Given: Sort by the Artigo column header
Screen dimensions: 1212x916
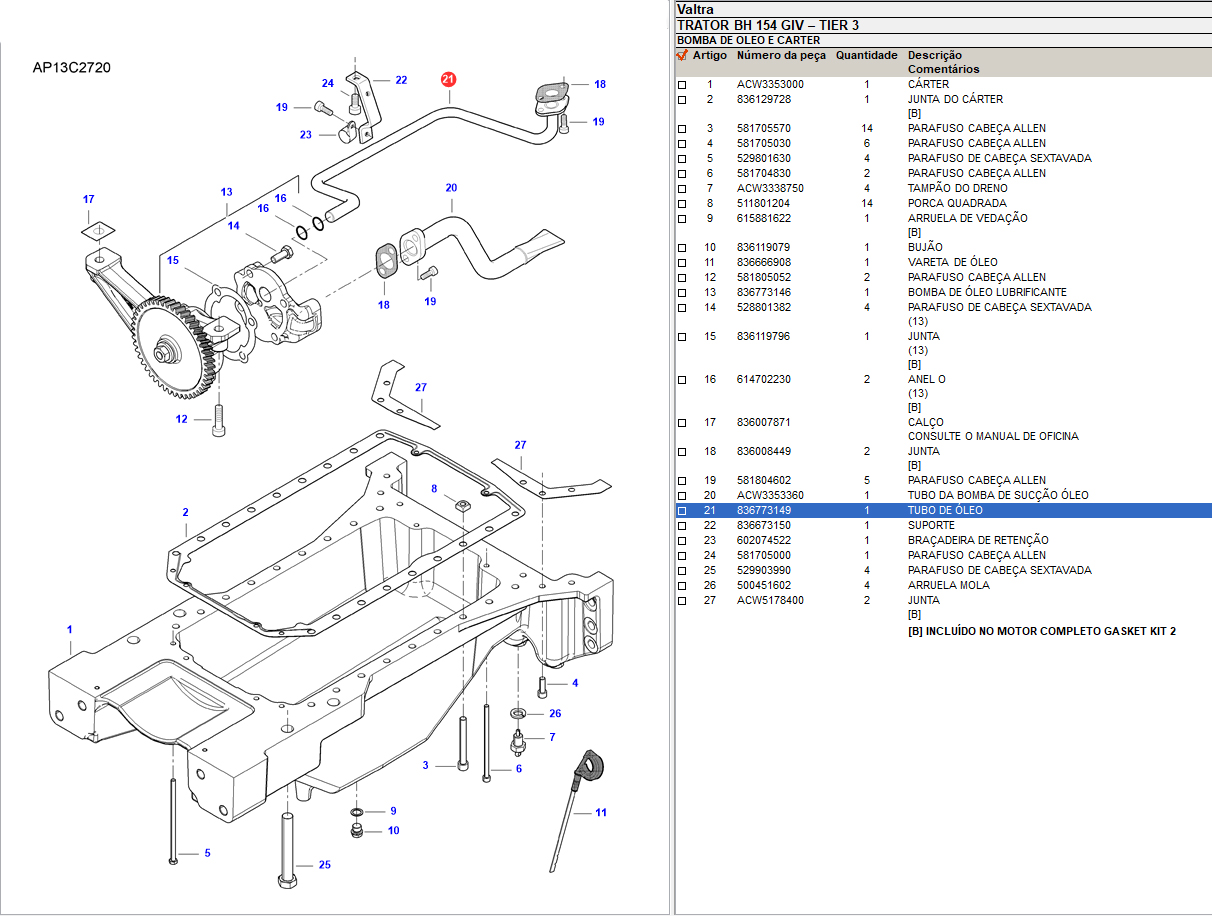Looking at the screenshot, I should coord(710,56).
